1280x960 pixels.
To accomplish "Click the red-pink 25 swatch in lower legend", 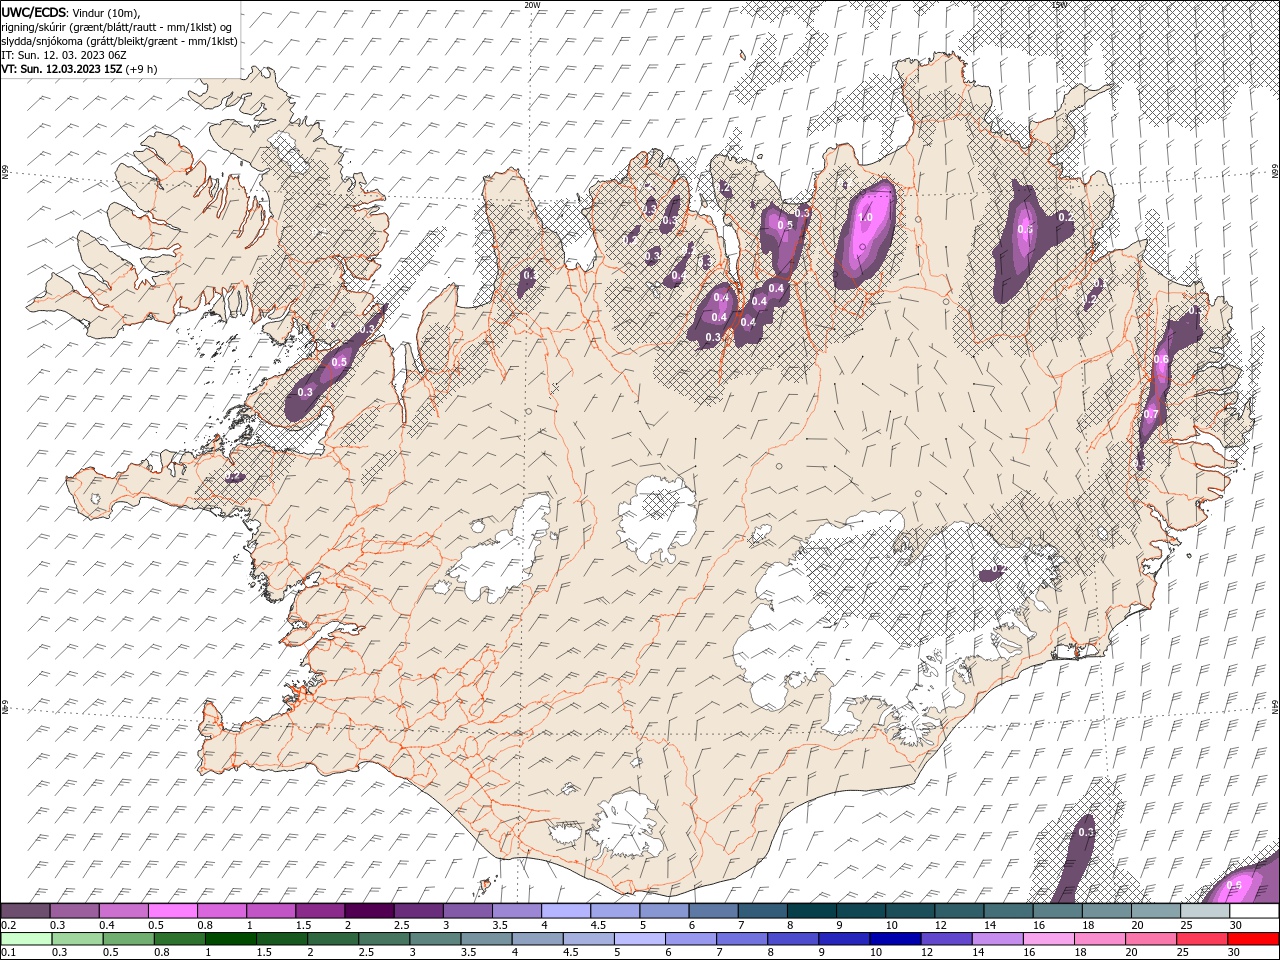I will 1201,939.
